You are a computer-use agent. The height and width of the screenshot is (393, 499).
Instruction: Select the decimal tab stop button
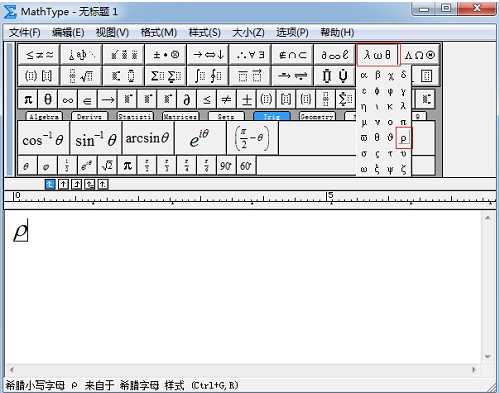click(x=103, y=184)
